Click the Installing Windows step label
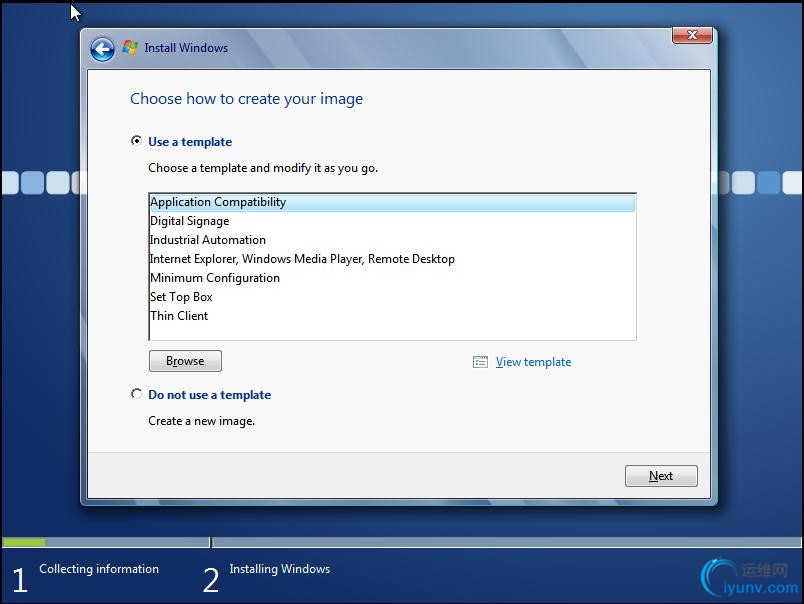Screen dimensions: 804x604 pyautogui.click(x=279, y=569)
